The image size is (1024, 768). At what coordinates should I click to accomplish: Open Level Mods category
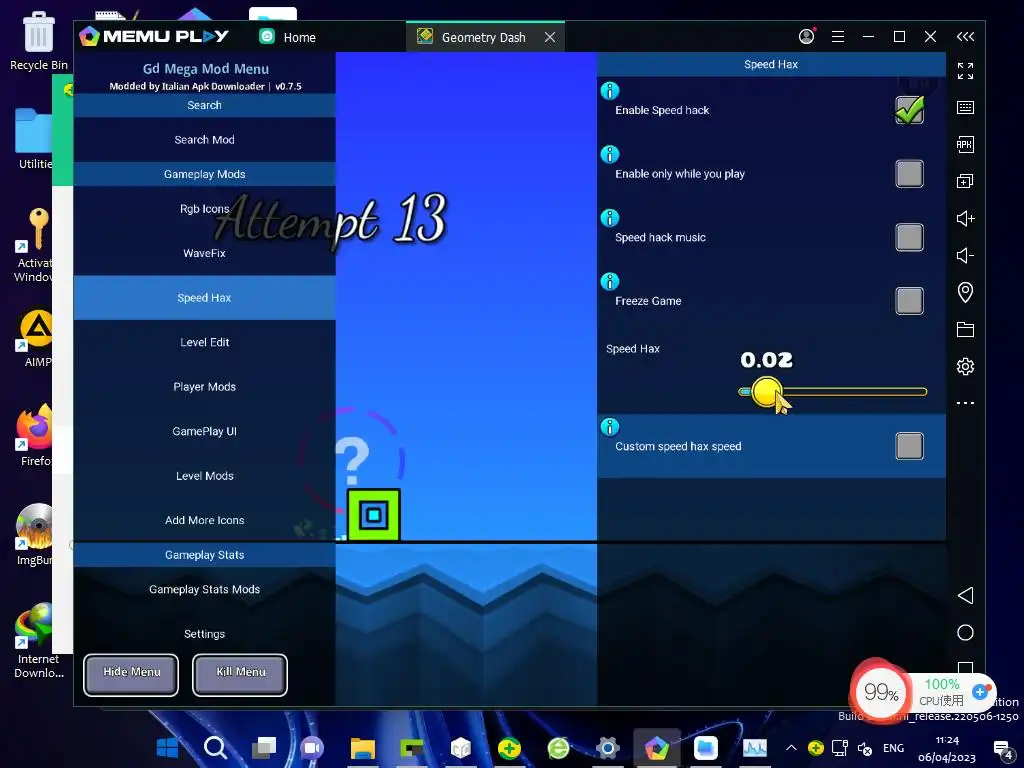tap(204, 475)
